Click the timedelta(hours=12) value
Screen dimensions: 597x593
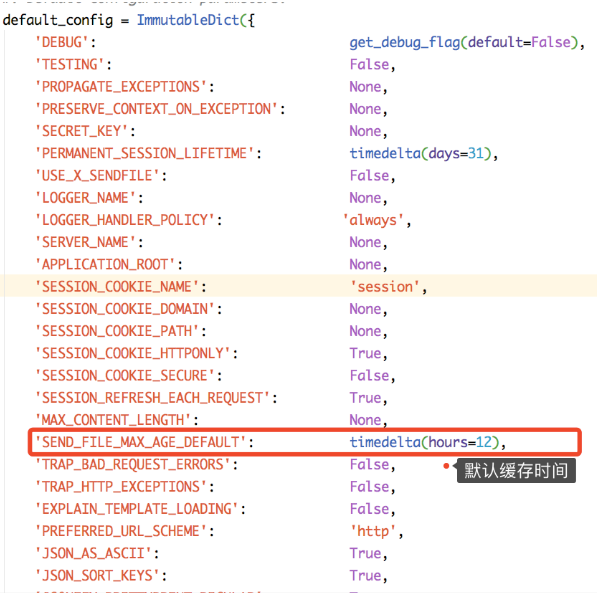coord(425,442)
